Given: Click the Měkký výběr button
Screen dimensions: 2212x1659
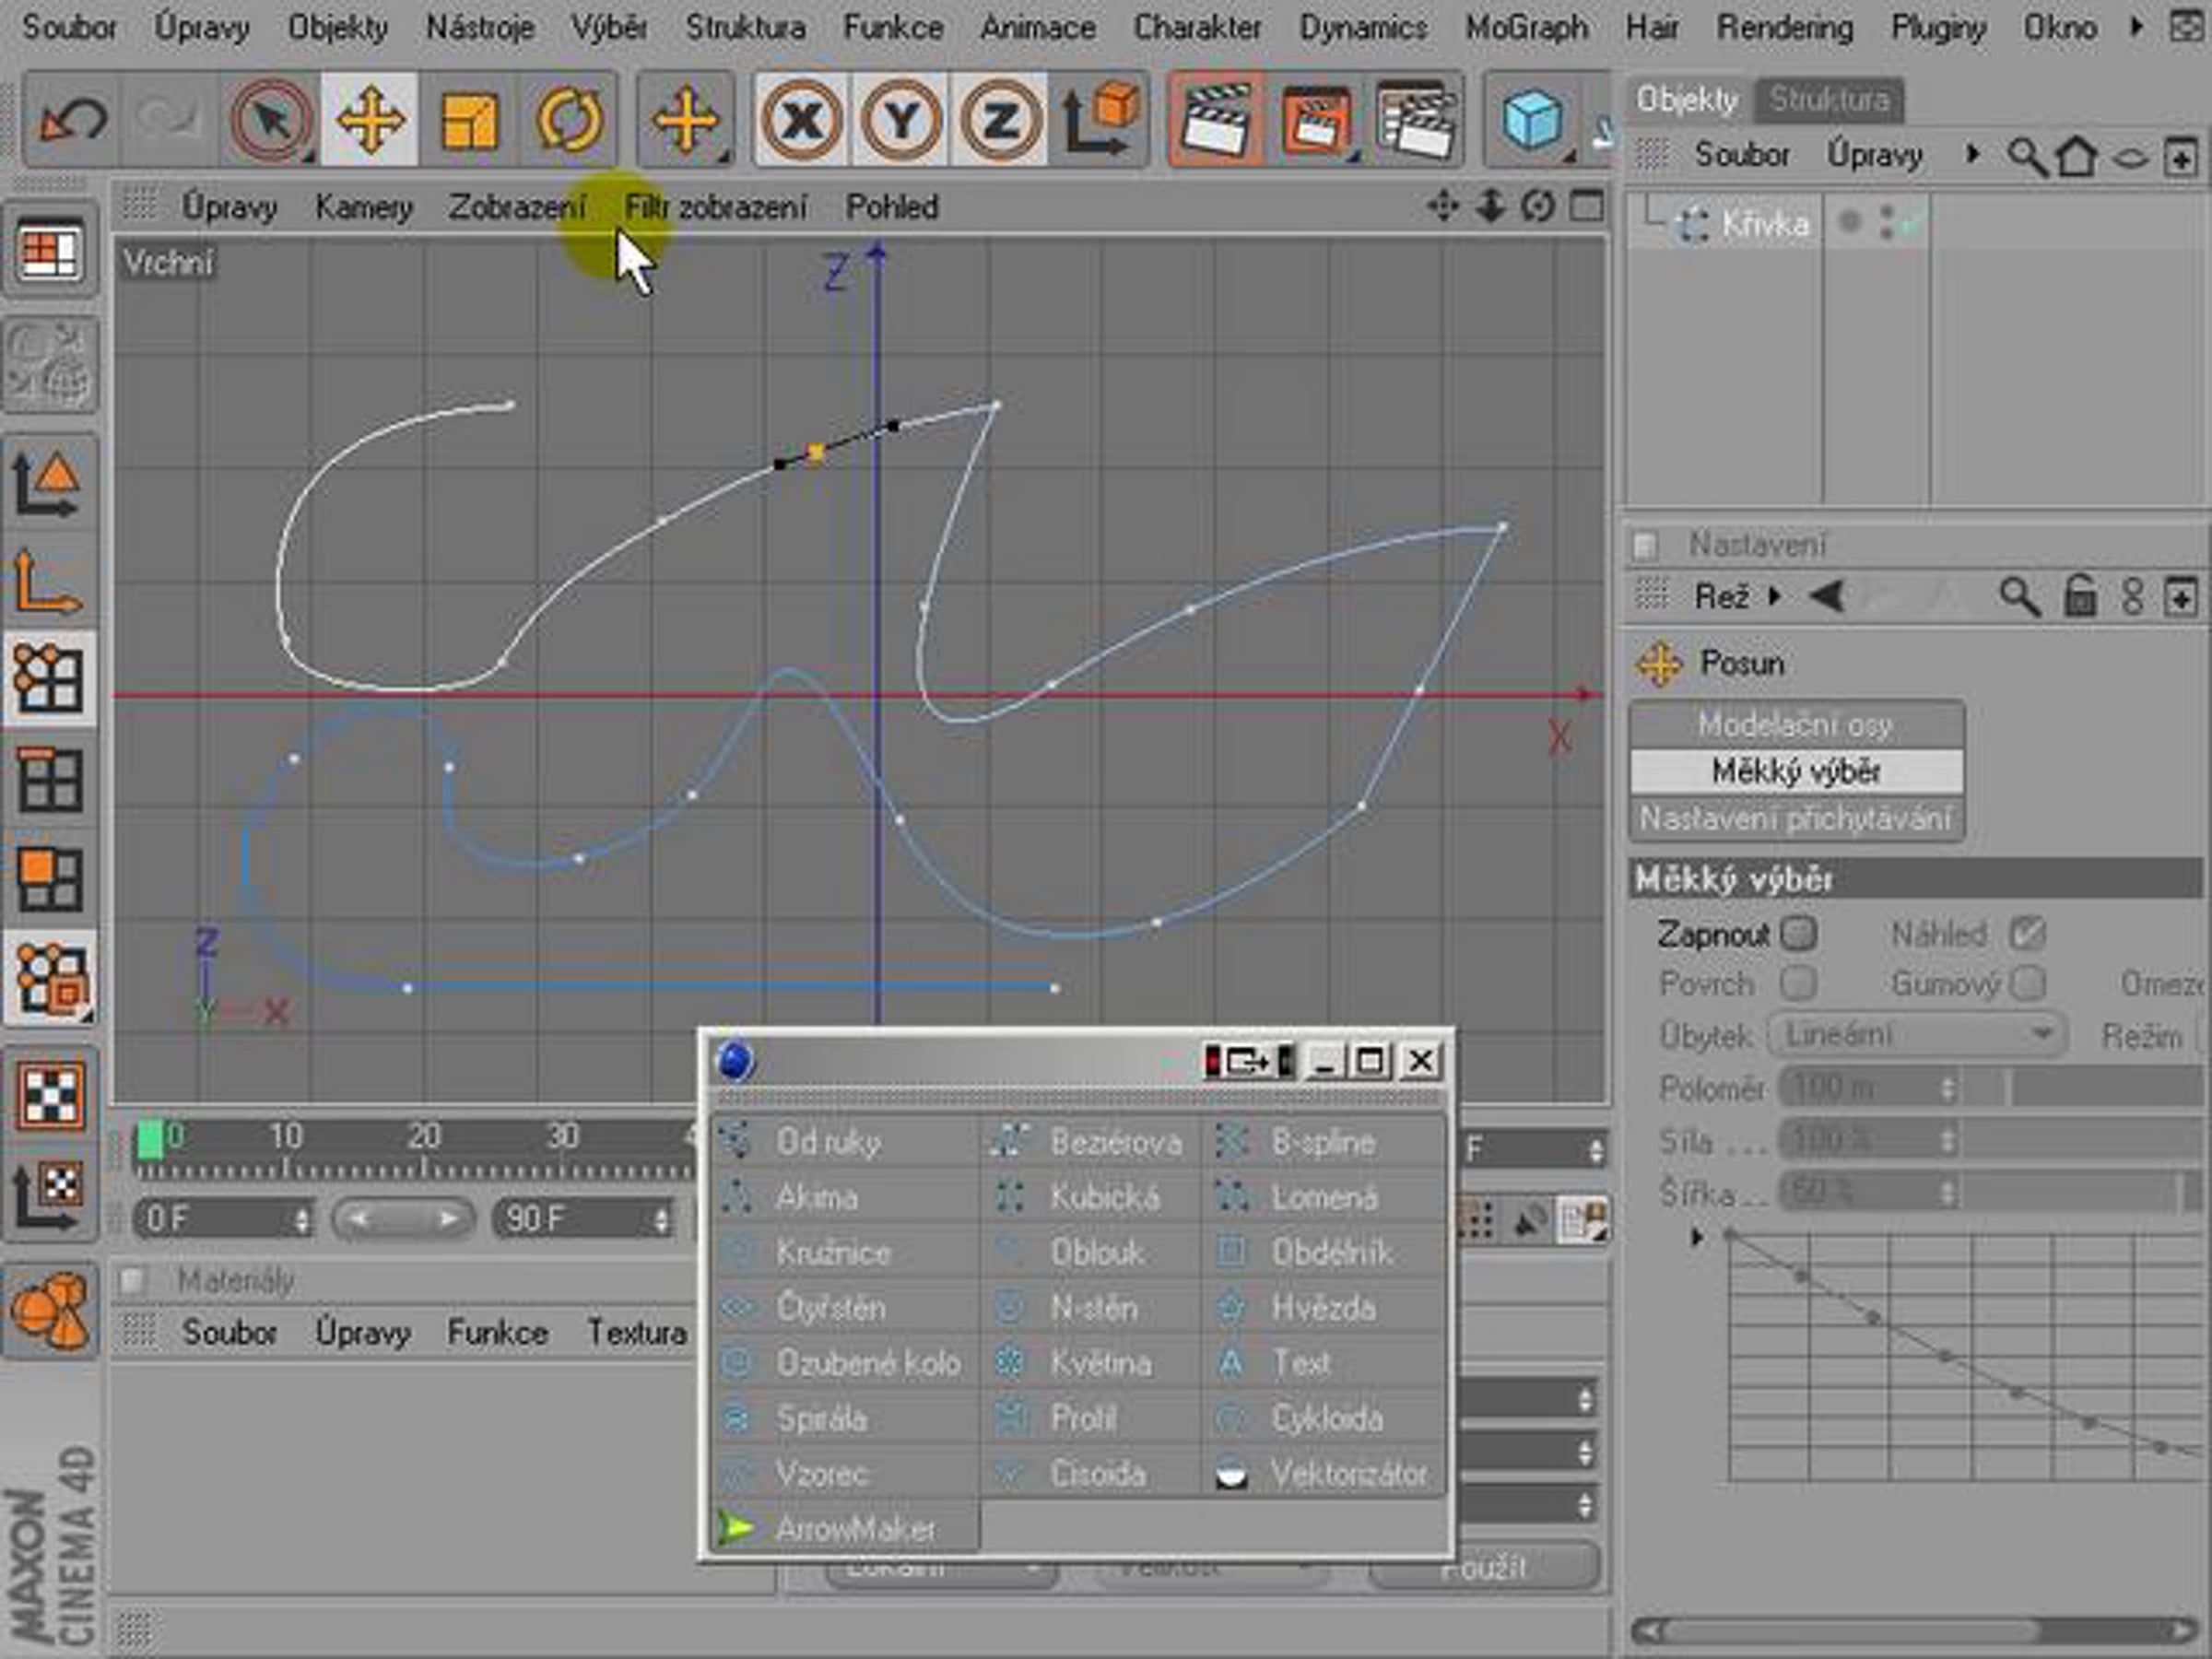Looking at the screenshot, I should [x=1796, y=771].
